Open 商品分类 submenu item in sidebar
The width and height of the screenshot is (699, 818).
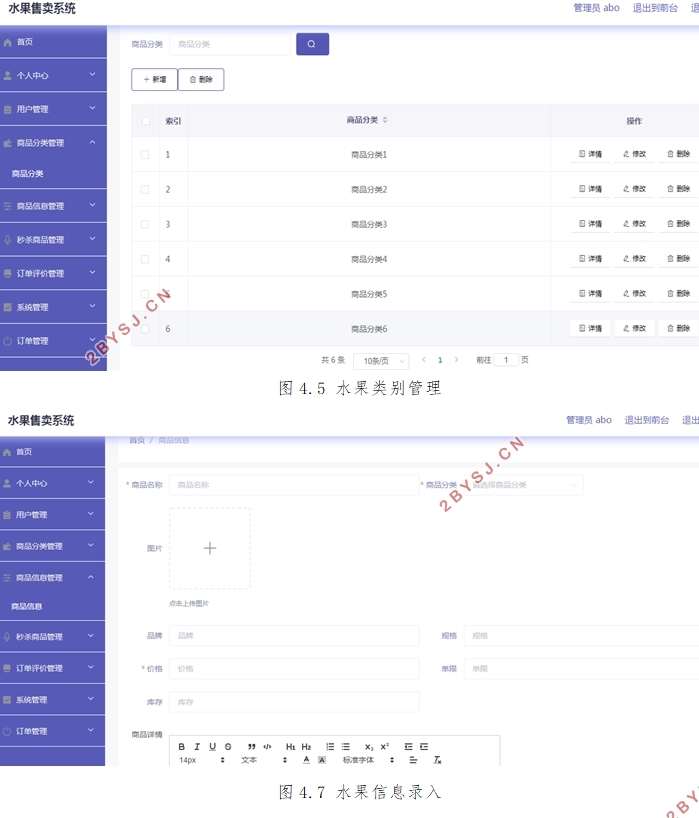coord(28,174)
